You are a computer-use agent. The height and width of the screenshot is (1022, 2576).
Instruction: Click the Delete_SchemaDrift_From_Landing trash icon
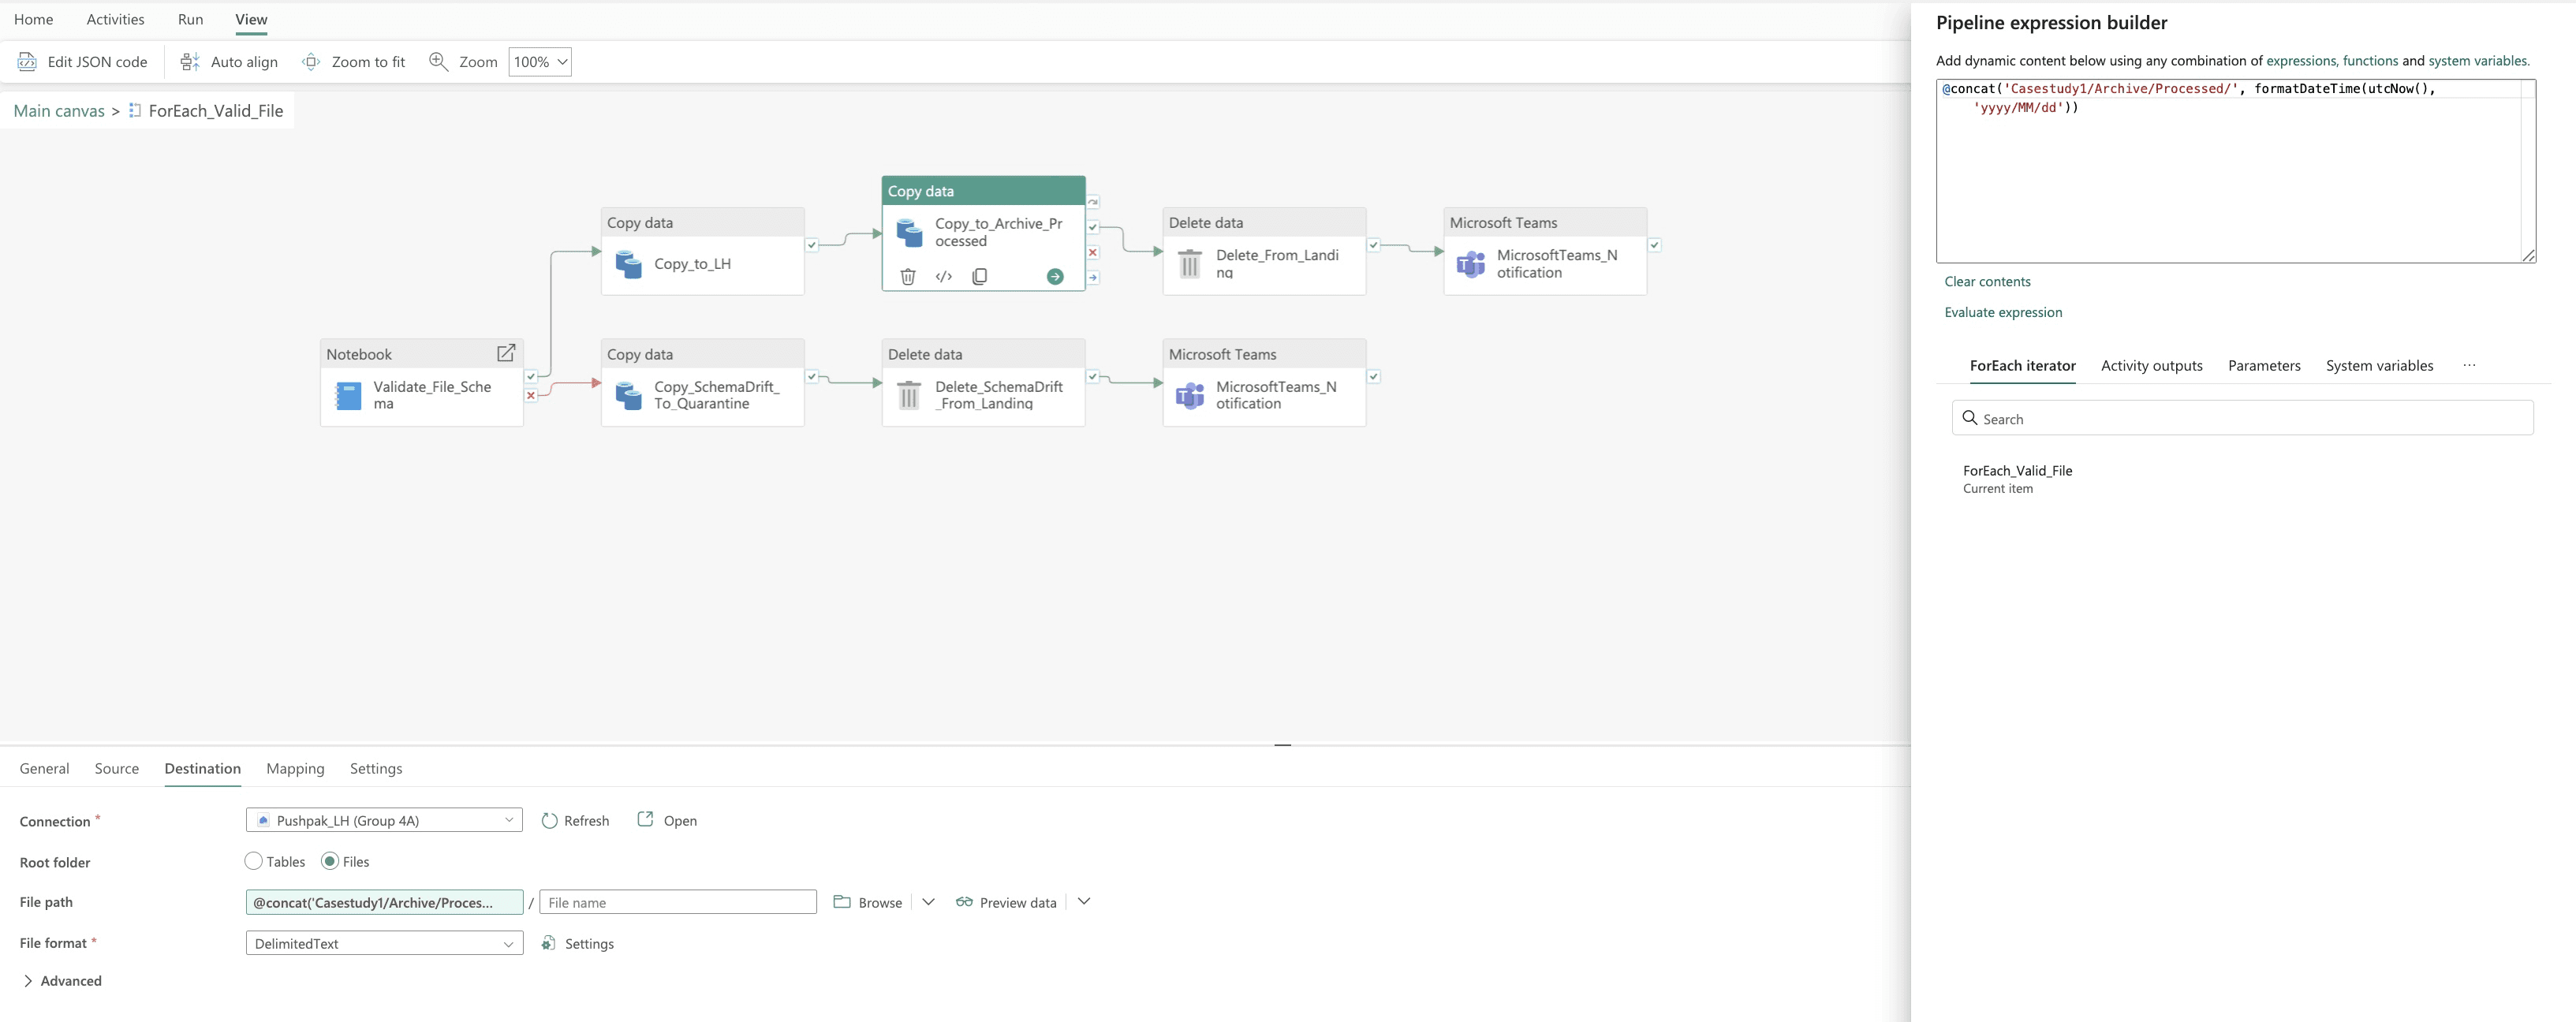[909, 396]
